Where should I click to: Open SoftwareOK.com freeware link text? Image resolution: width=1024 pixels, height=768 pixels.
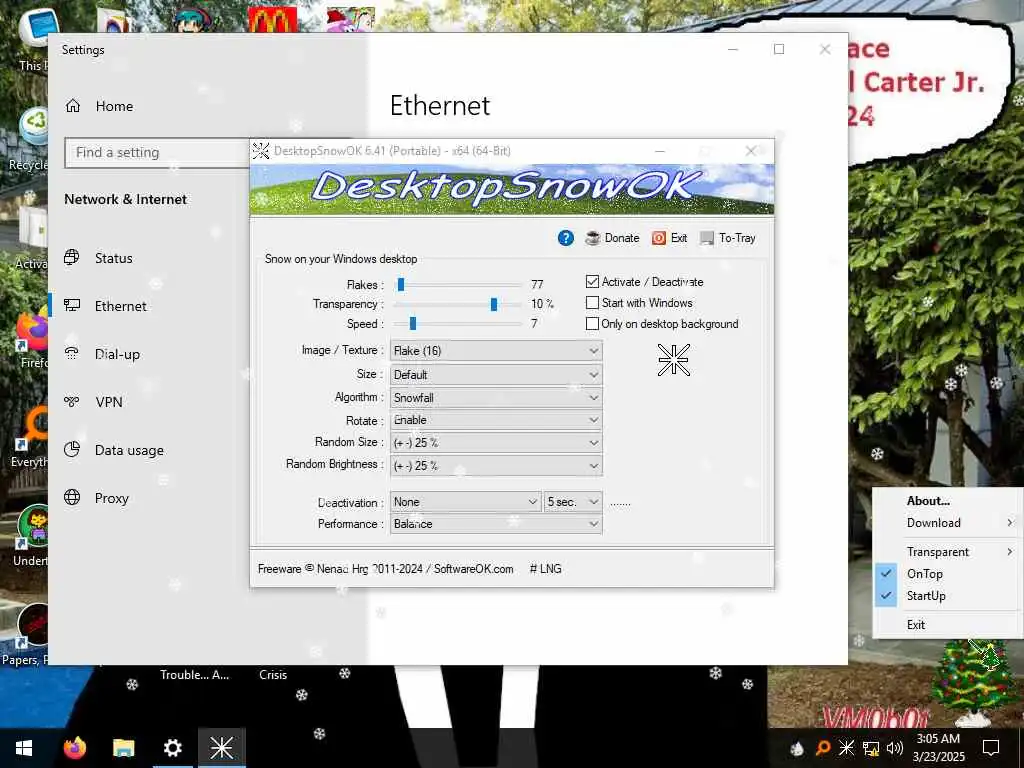pyautogui.click(x=473, y=569)
